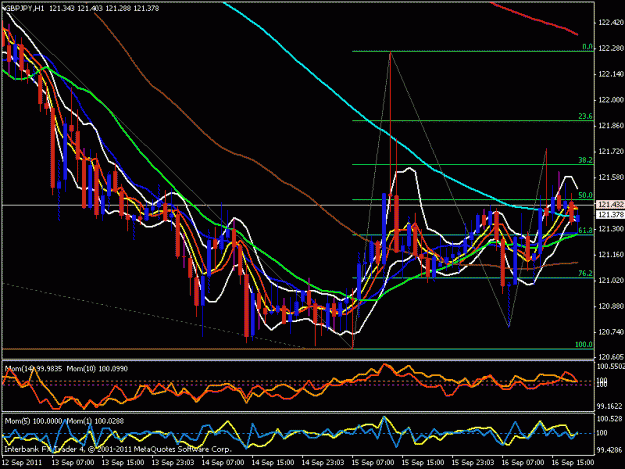Click the 13 Sep 23:03 time axis label
Screen dimensions: 625x469
pos(173,463)
